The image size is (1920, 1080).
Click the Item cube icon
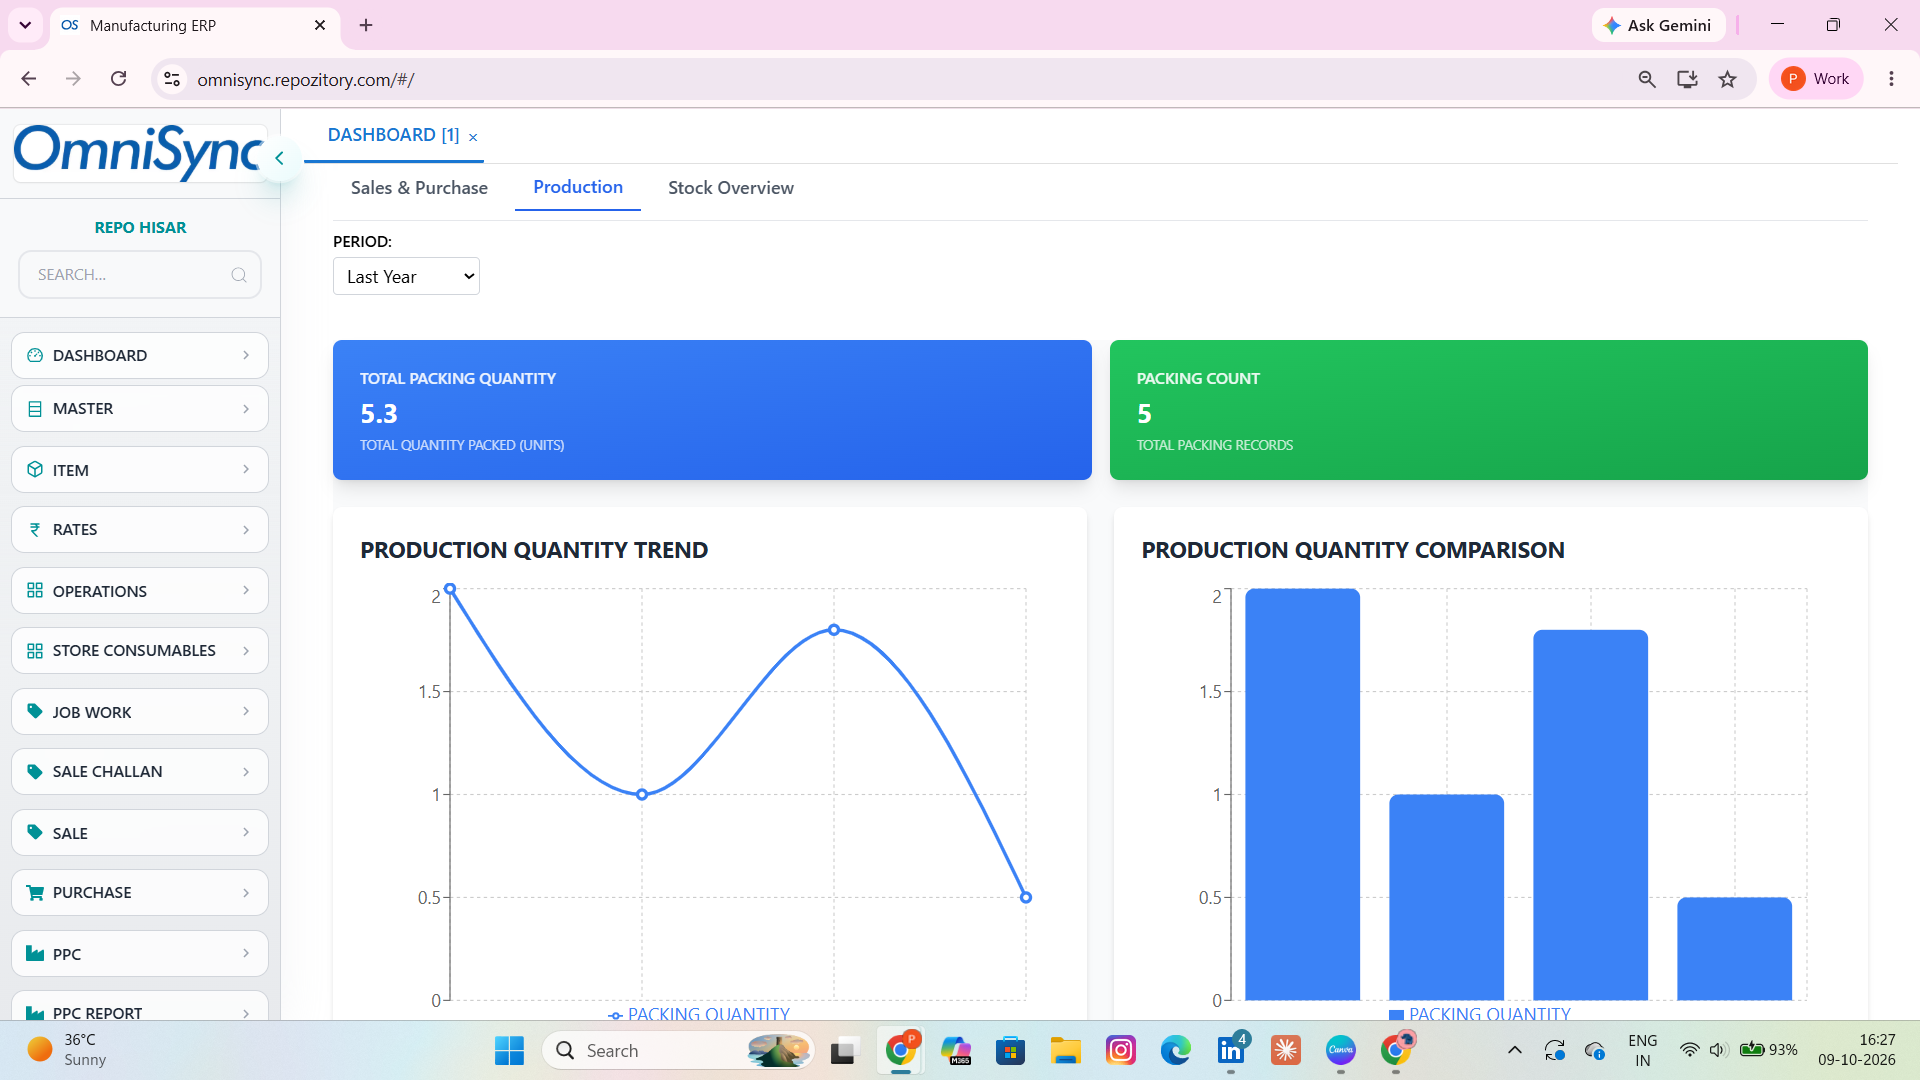click(35, 470)
